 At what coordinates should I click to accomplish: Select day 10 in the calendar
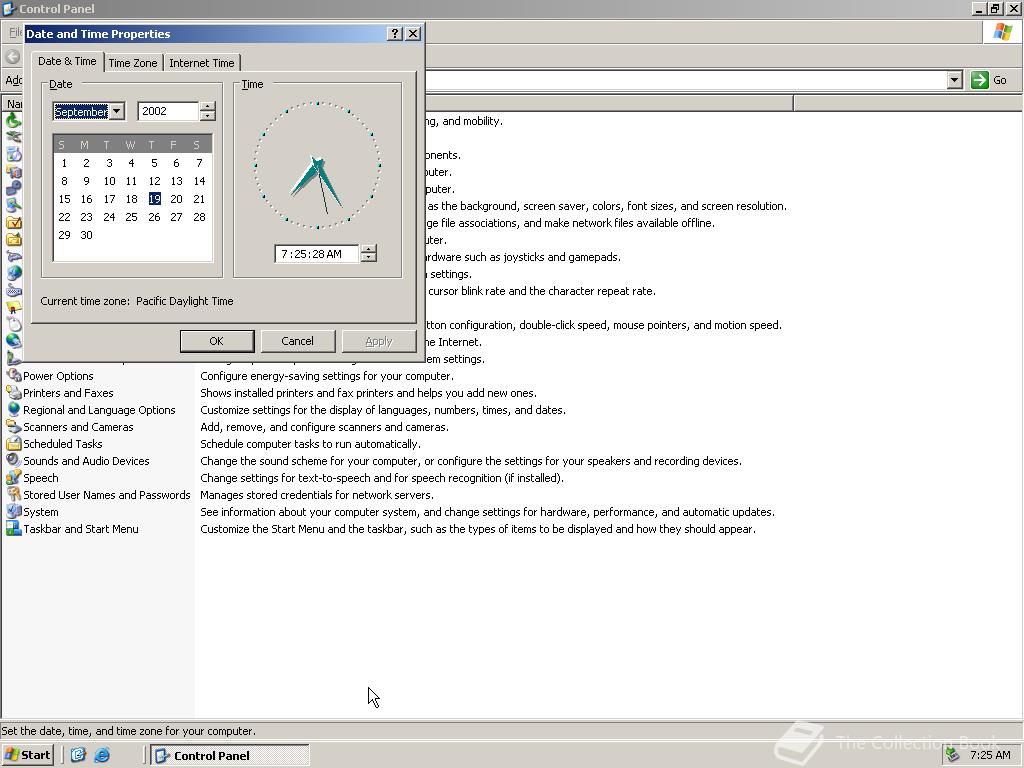(x=109, y=181)
